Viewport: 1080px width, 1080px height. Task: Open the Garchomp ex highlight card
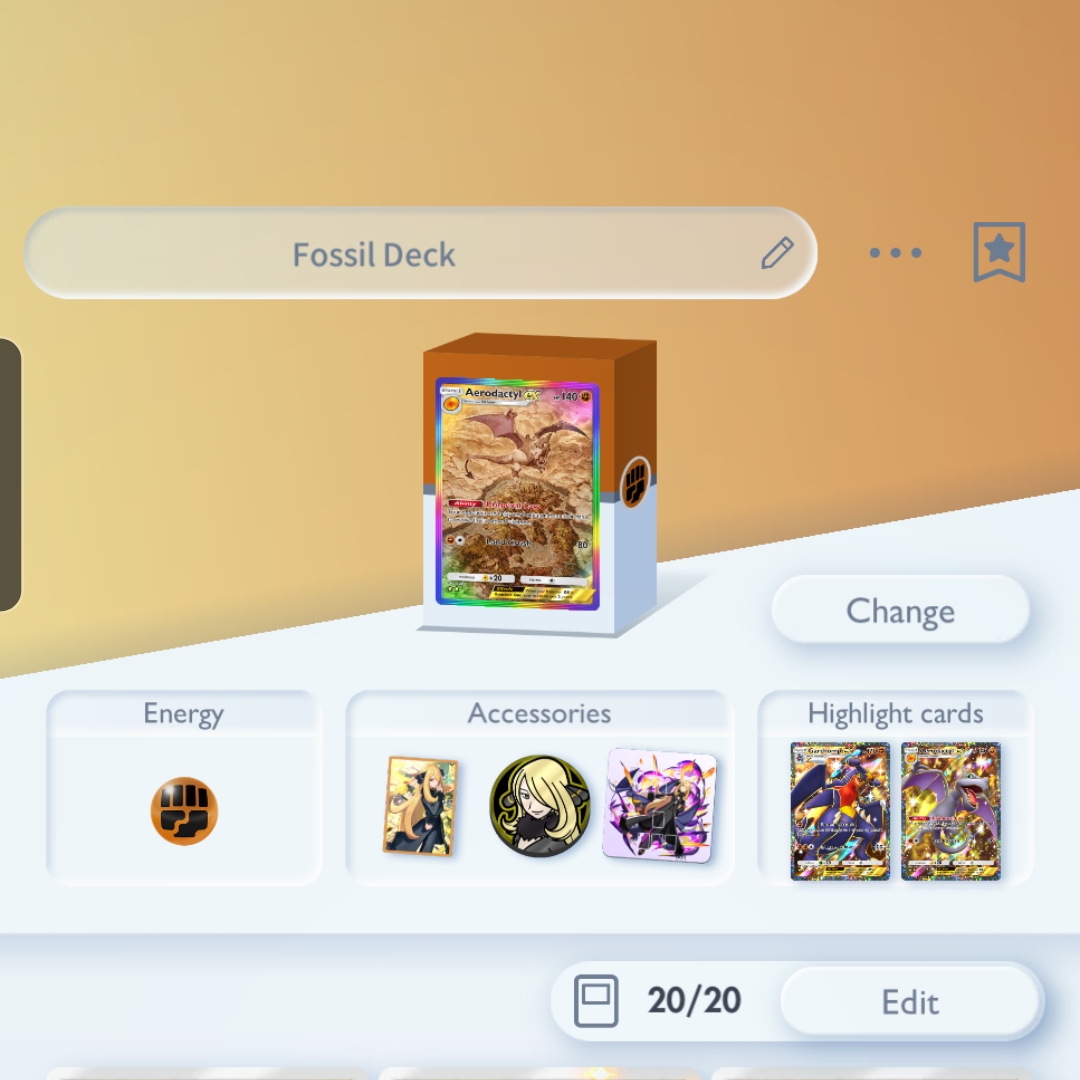click(x=840, y=811)
